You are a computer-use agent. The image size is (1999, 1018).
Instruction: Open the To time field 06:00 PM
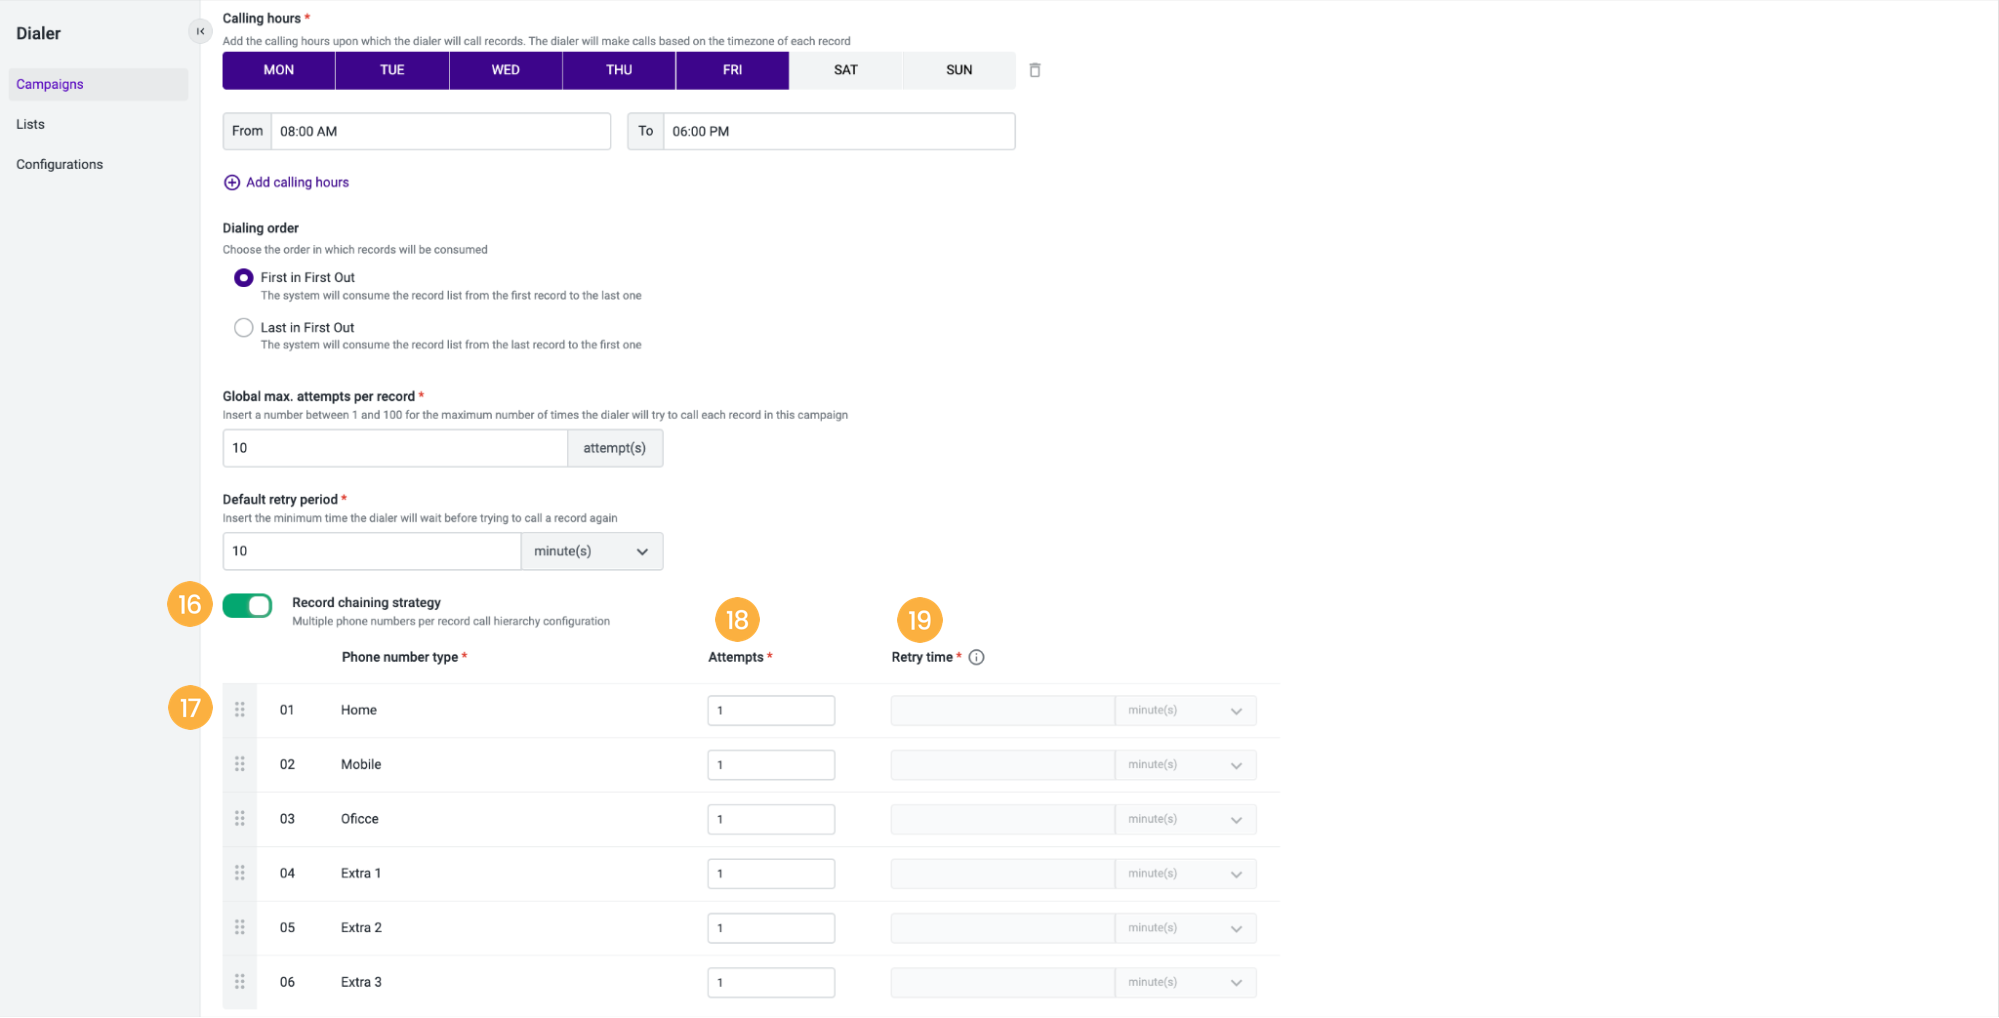click(839, 132)
